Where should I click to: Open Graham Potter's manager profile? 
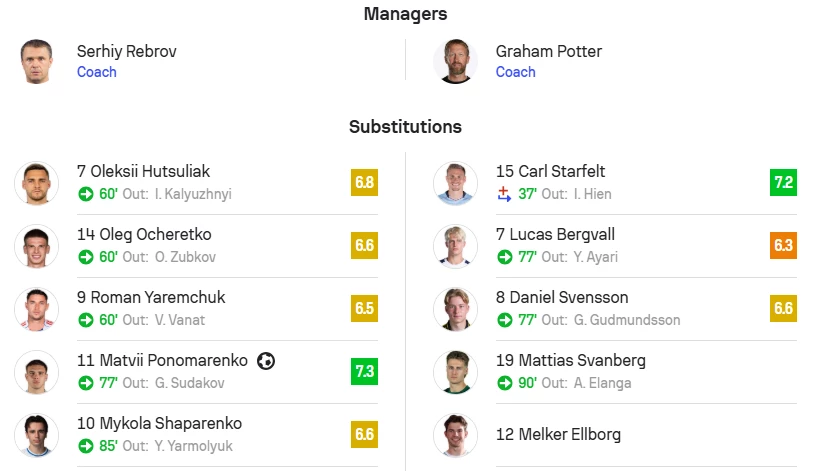548,51
